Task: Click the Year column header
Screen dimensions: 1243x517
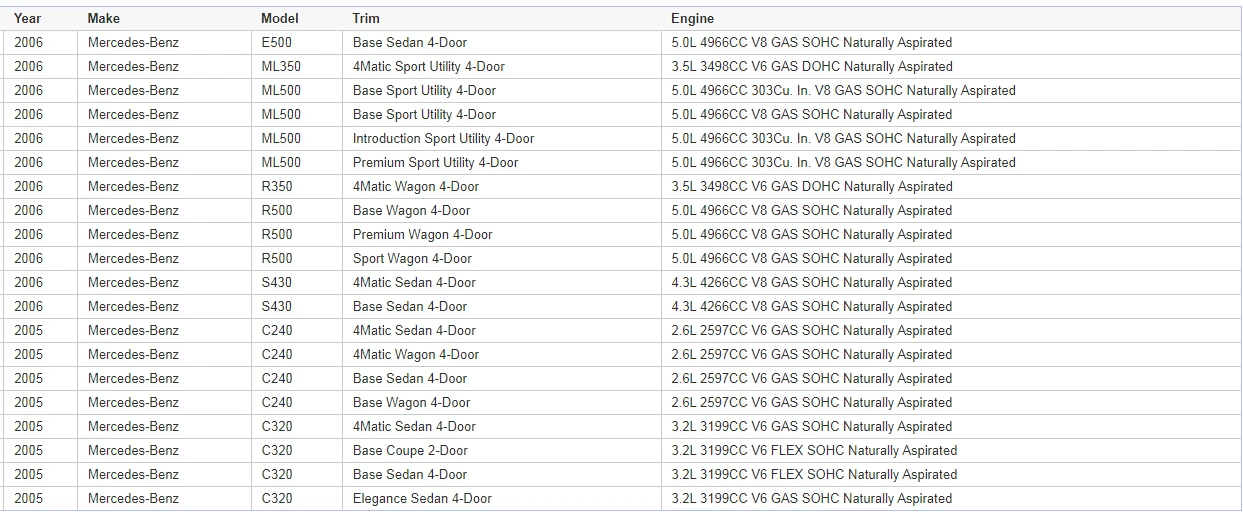Action: click(28, 18)
